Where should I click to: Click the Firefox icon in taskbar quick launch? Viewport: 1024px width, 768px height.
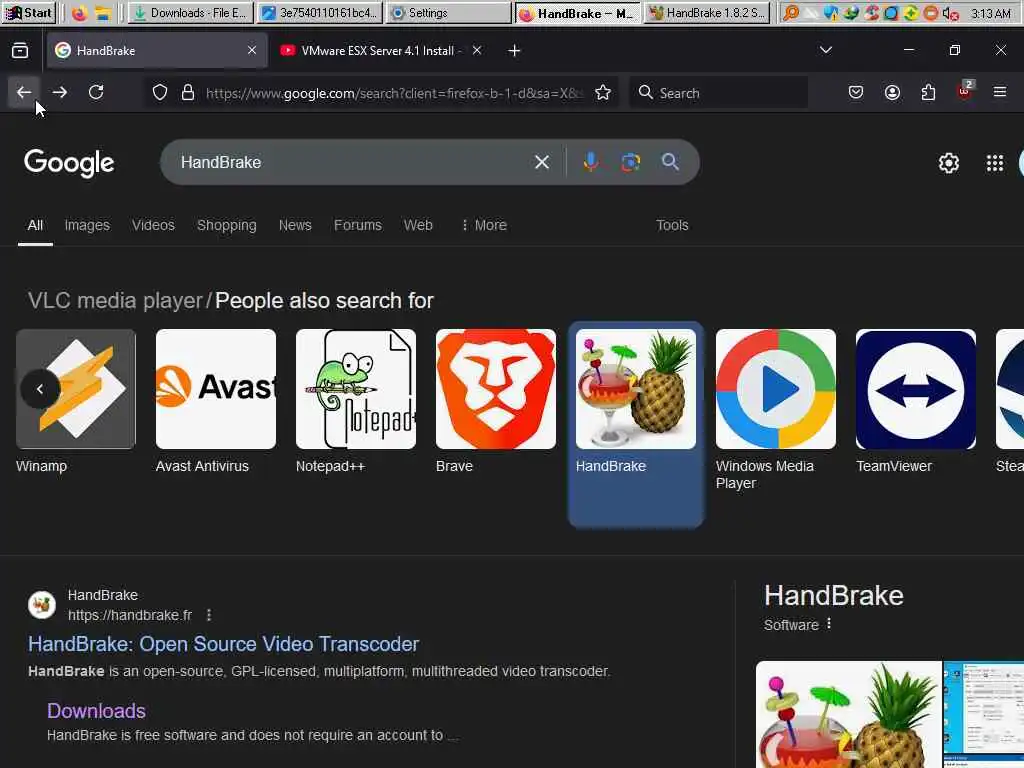click(x=79, y=13)
